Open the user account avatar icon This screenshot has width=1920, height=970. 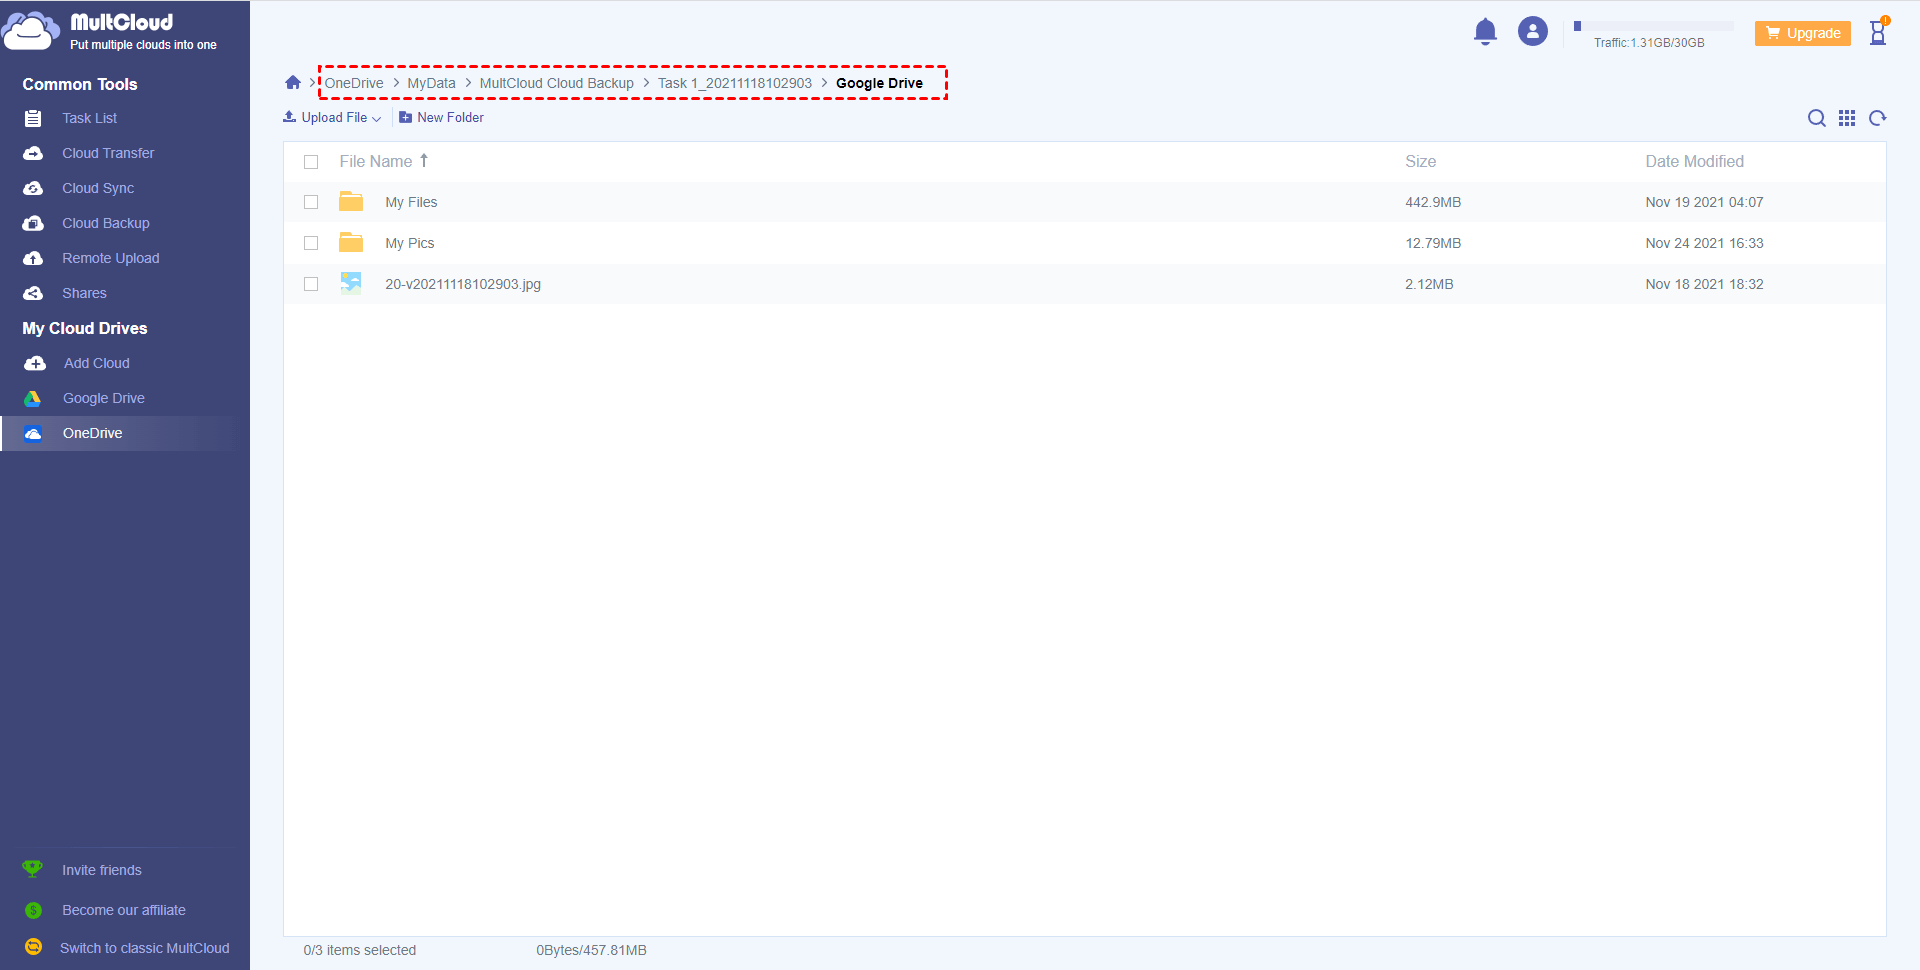[1532, 32]
